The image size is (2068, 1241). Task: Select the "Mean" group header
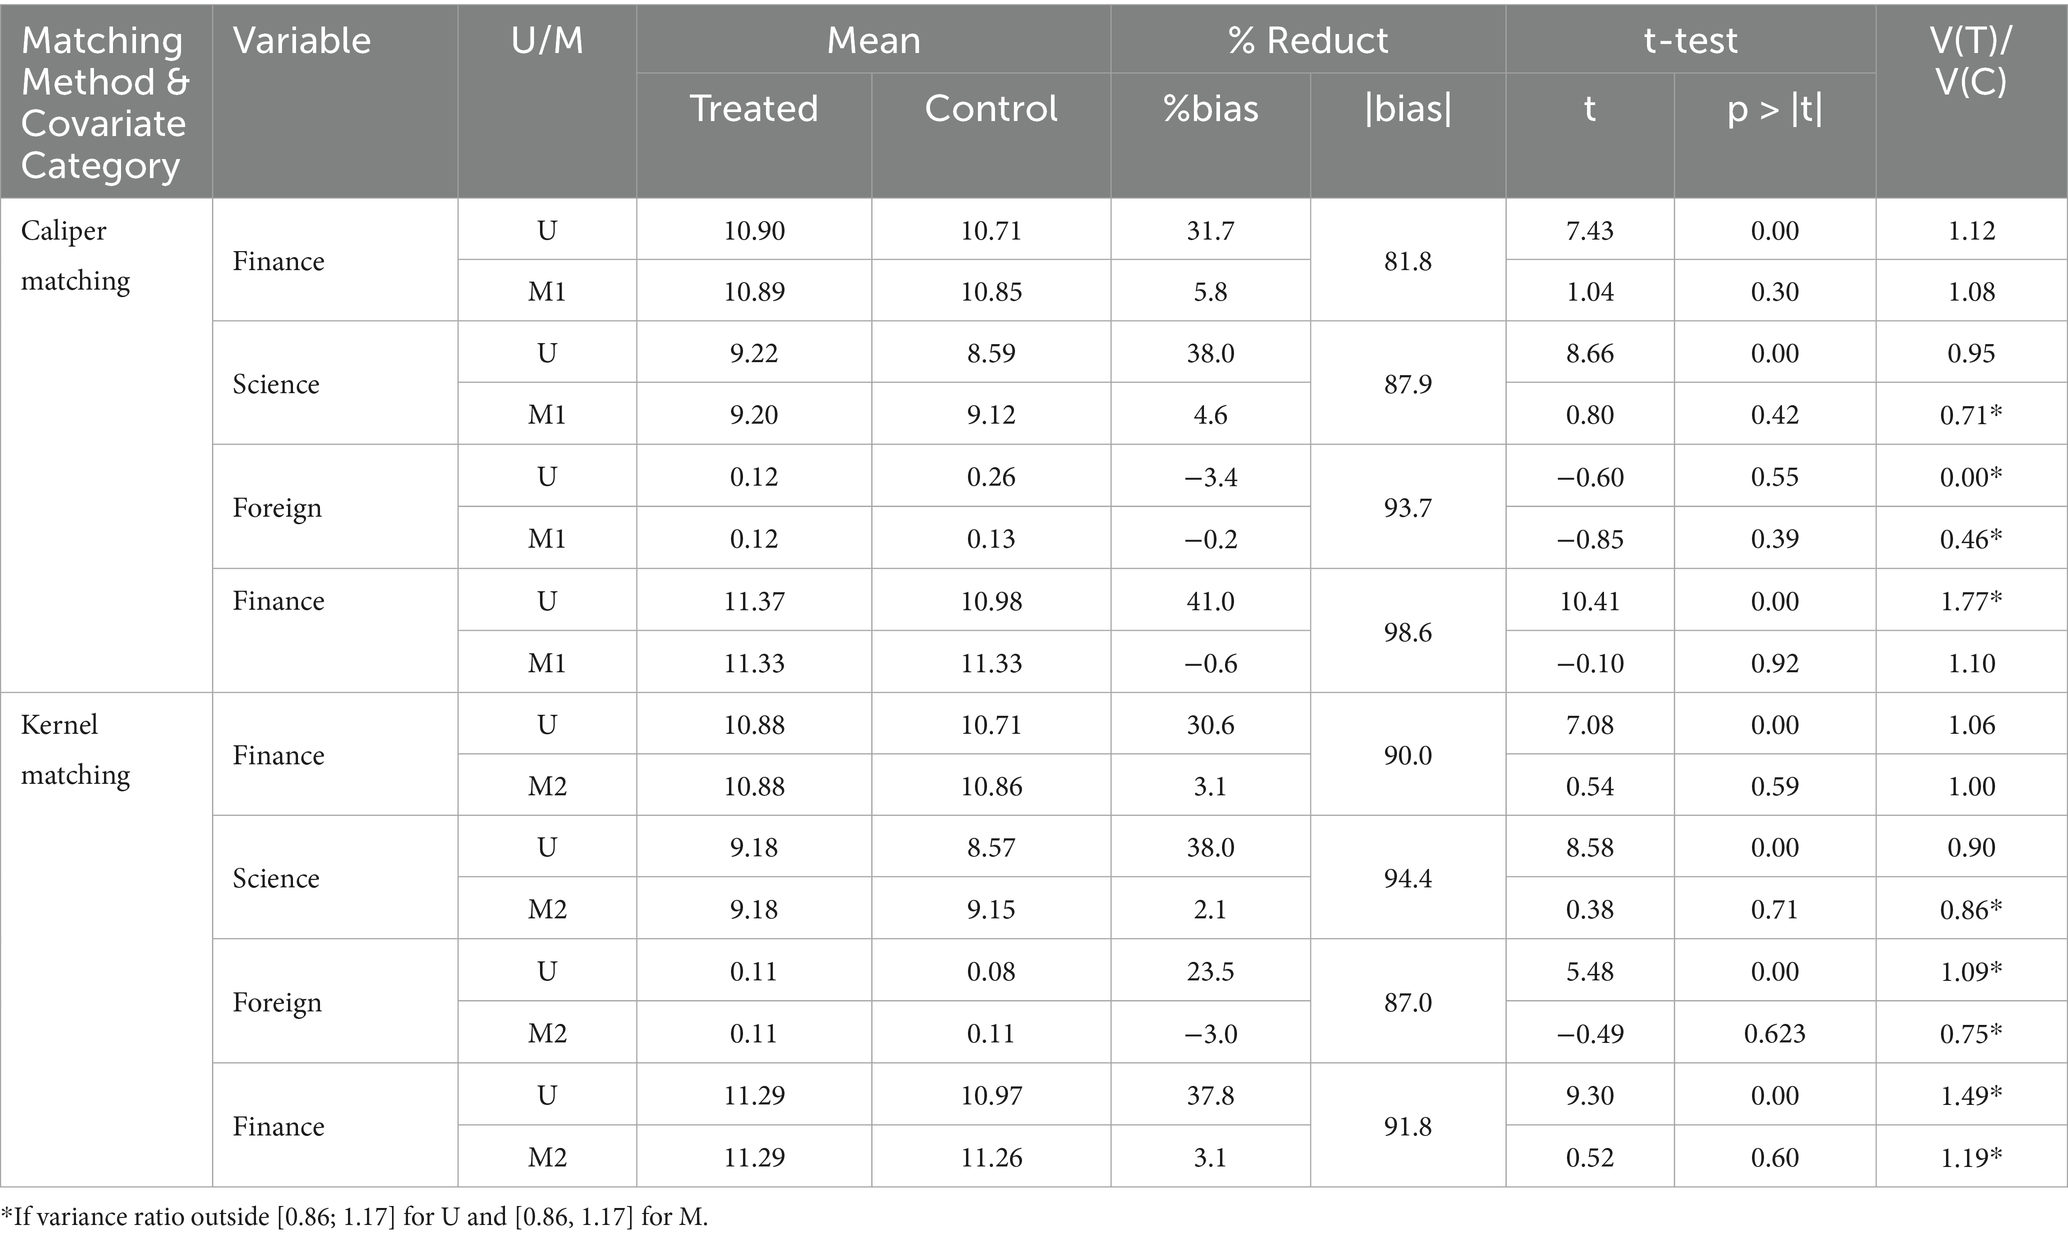coord(873,41)
